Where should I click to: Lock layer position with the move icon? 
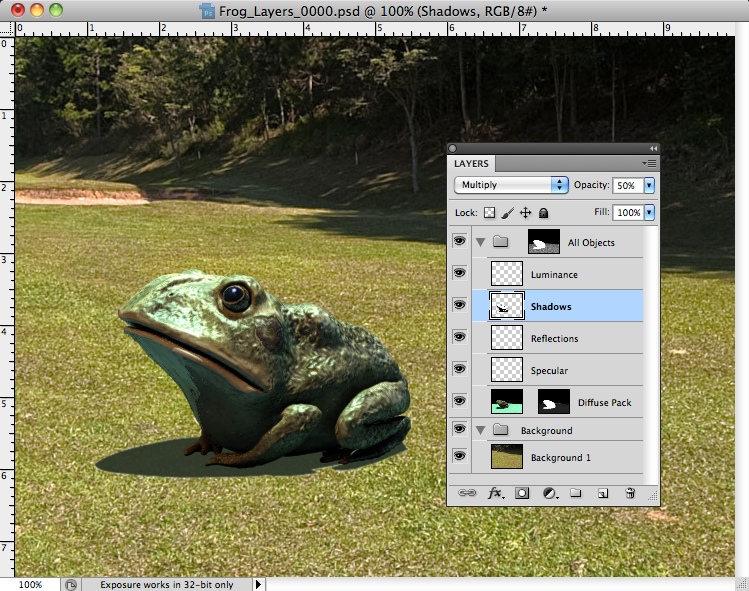coord(526,213)
